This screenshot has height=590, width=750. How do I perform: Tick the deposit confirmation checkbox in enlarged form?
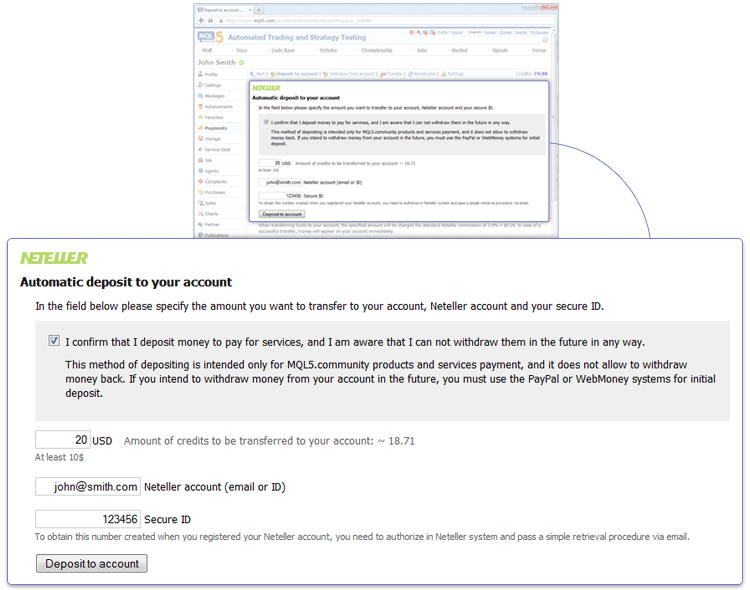(x=54, y=341)
